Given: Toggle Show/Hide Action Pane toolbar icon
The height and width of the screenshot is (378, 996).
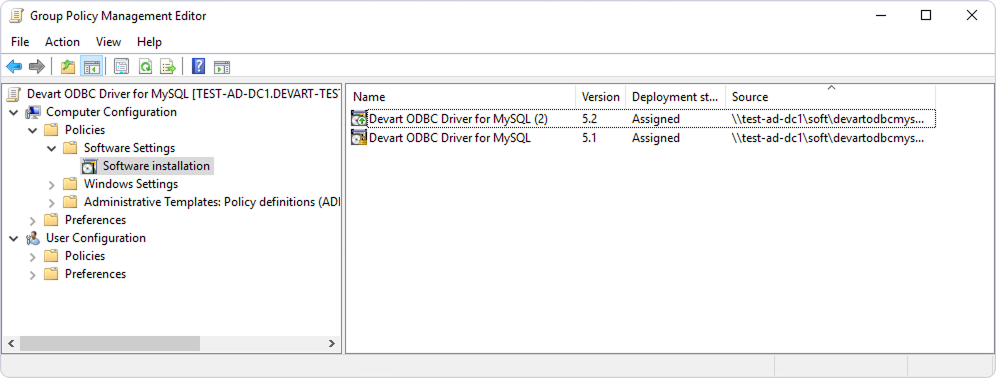Looking at the screenshot, I should 222,67.
